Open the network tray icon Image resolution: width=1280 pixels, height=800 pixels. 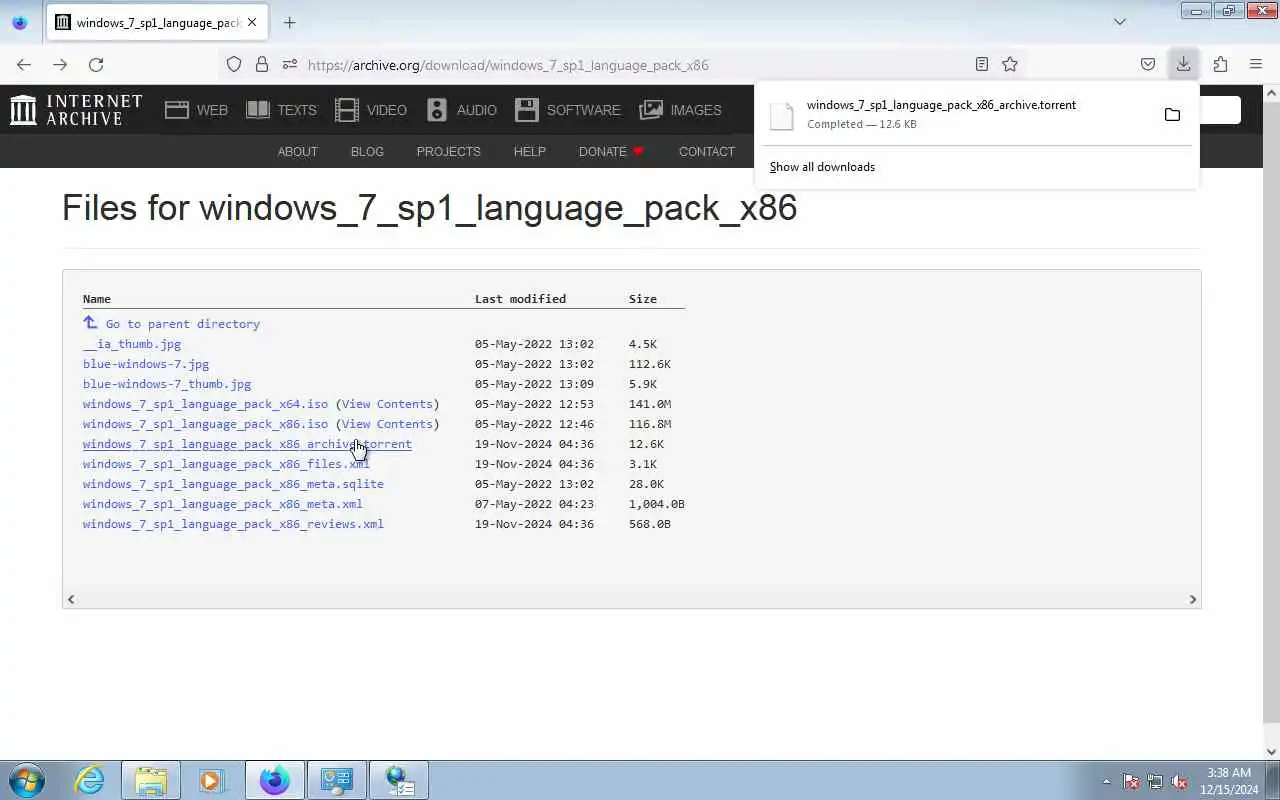tap(1155, 781)
